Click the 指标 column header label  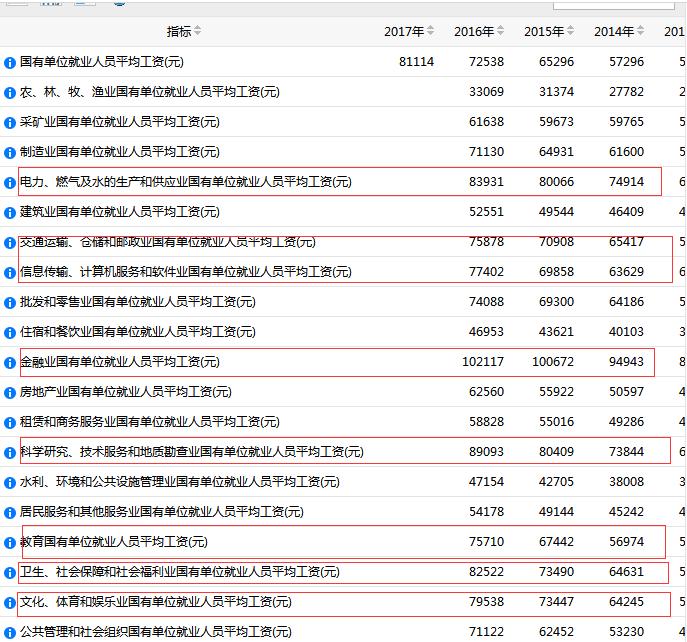[179, 31]
